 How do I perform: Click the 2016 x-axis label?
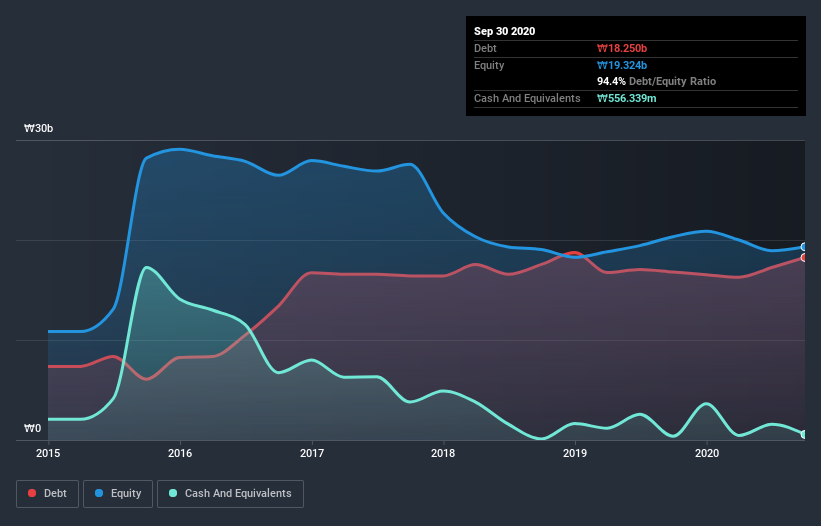tap(180, 453)
